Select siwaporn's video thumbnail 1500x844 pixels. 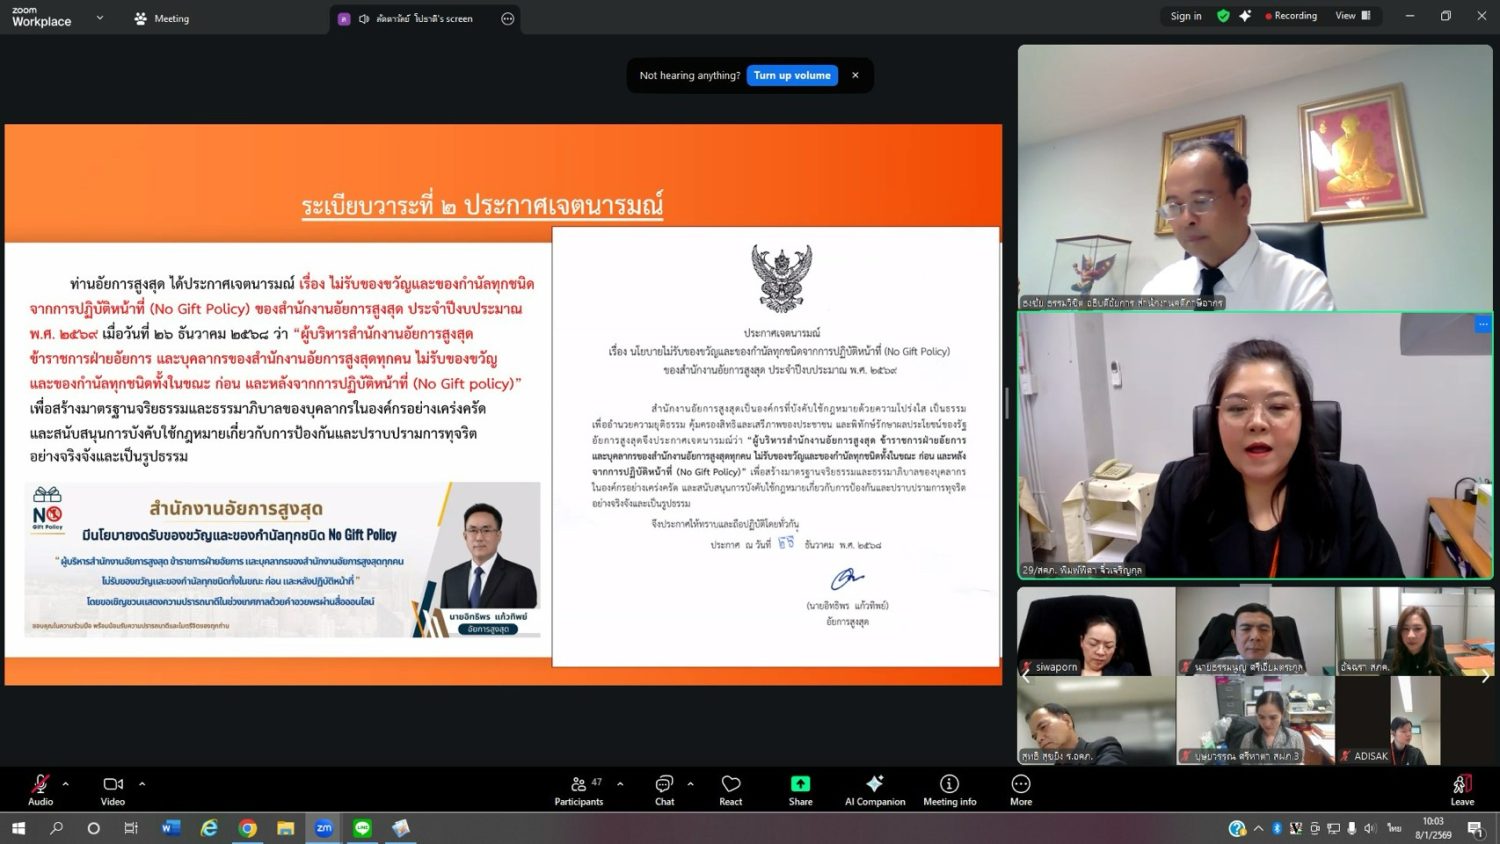(1096, 631)
